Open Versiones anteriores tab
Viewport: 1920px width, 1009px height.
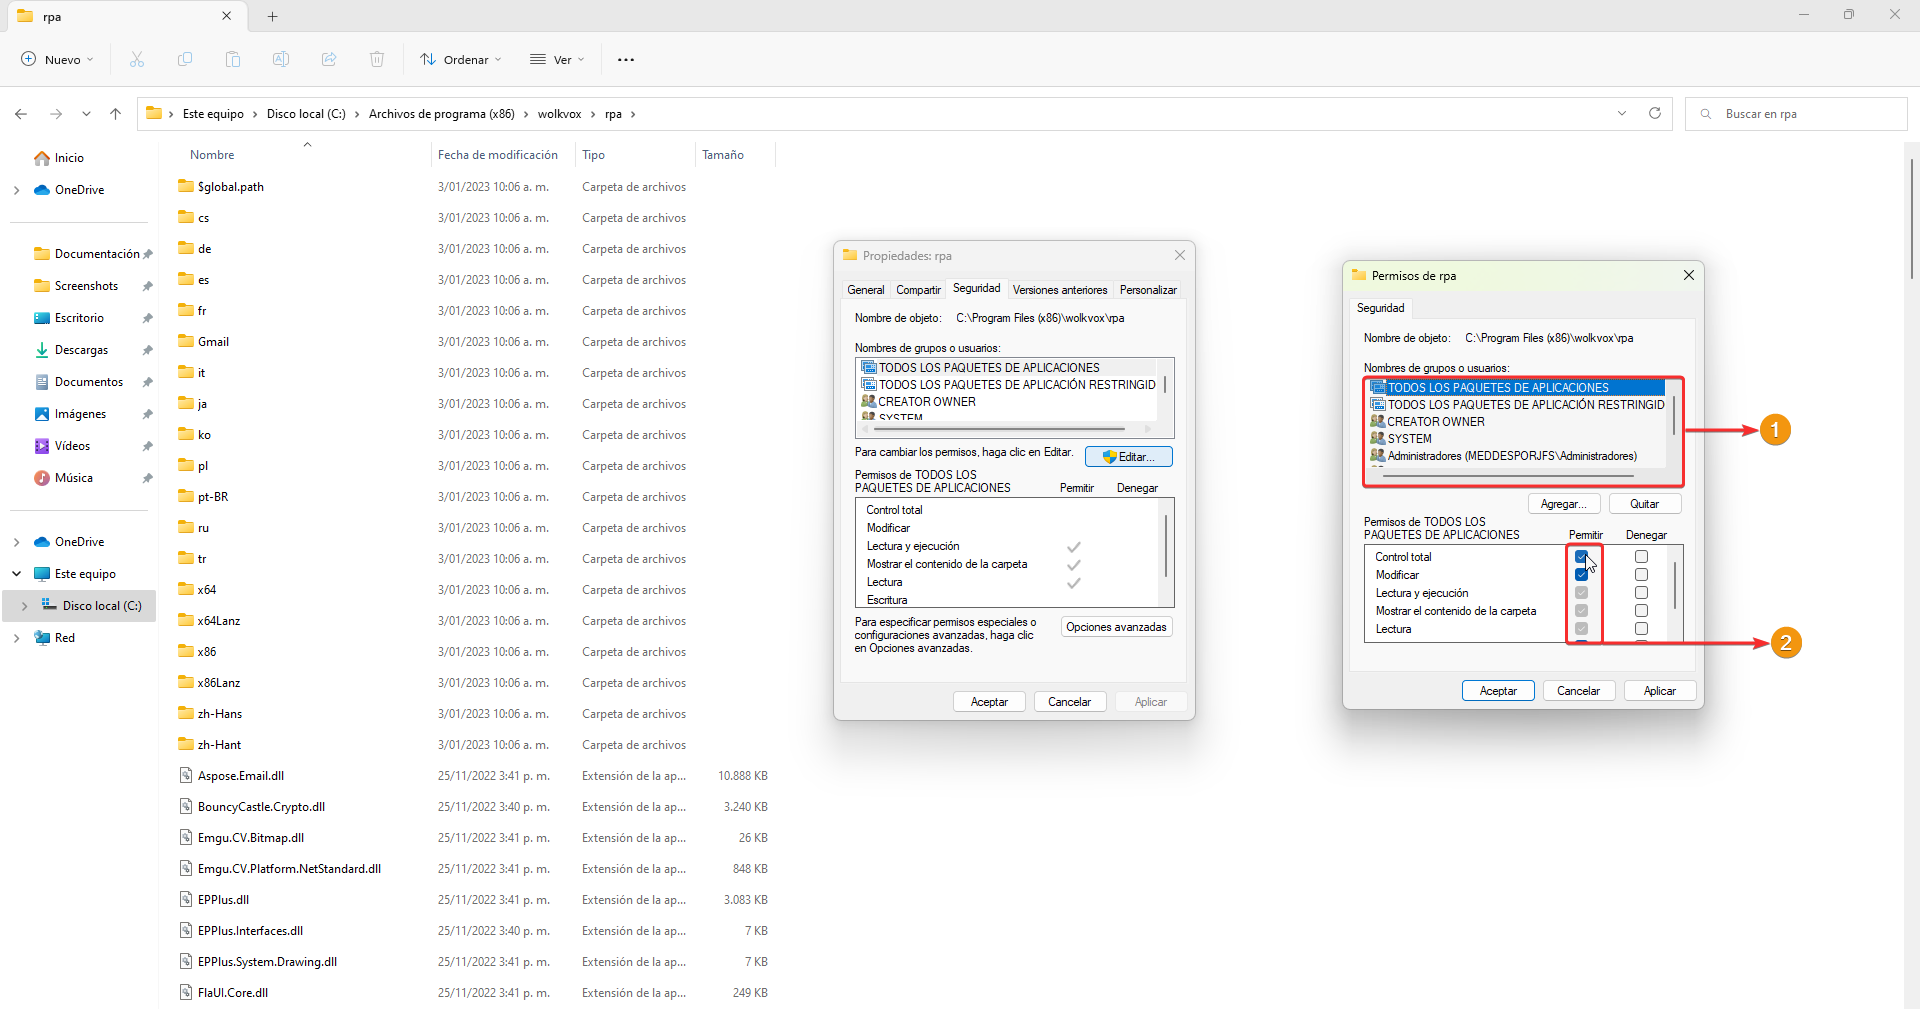coord(1060,290)
